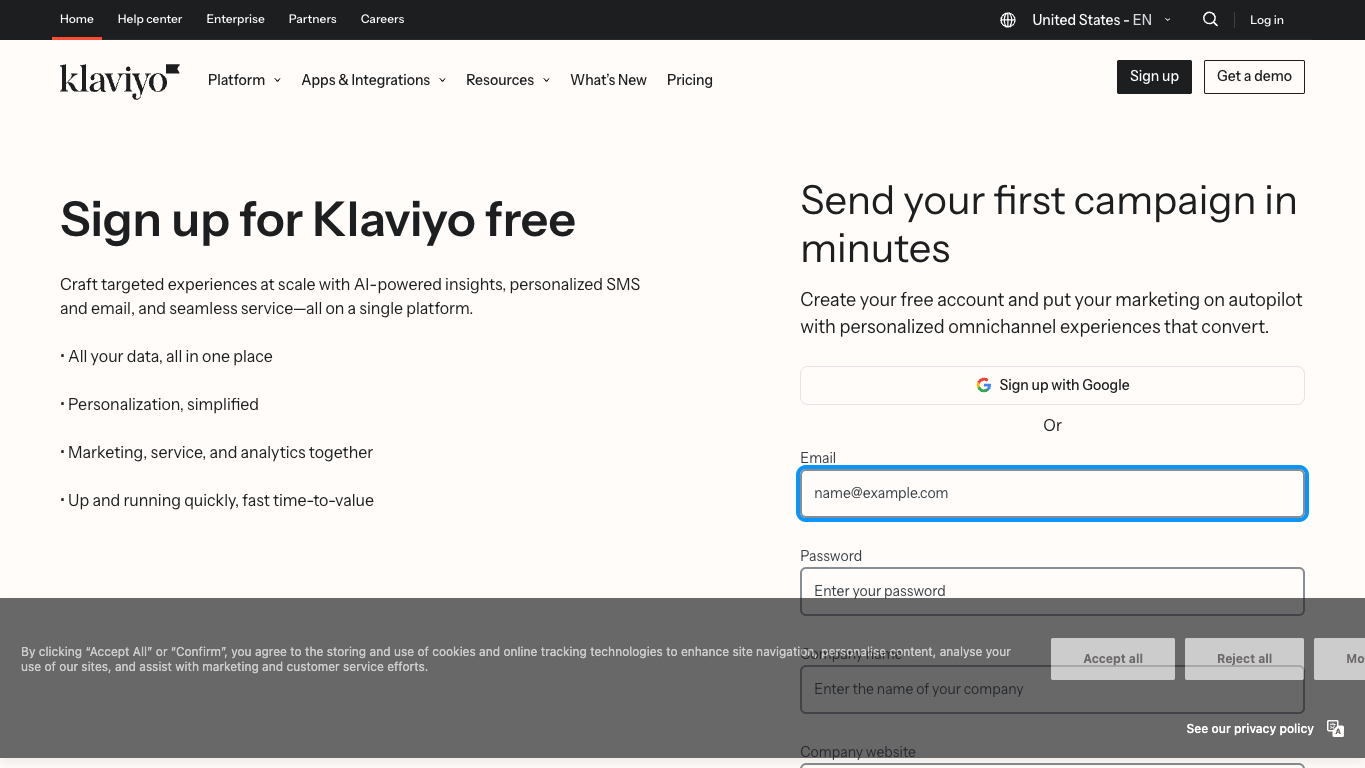This screenshot has width=1365, height=768.
Task: Focus the company name input field
Action: (1052, 689)
